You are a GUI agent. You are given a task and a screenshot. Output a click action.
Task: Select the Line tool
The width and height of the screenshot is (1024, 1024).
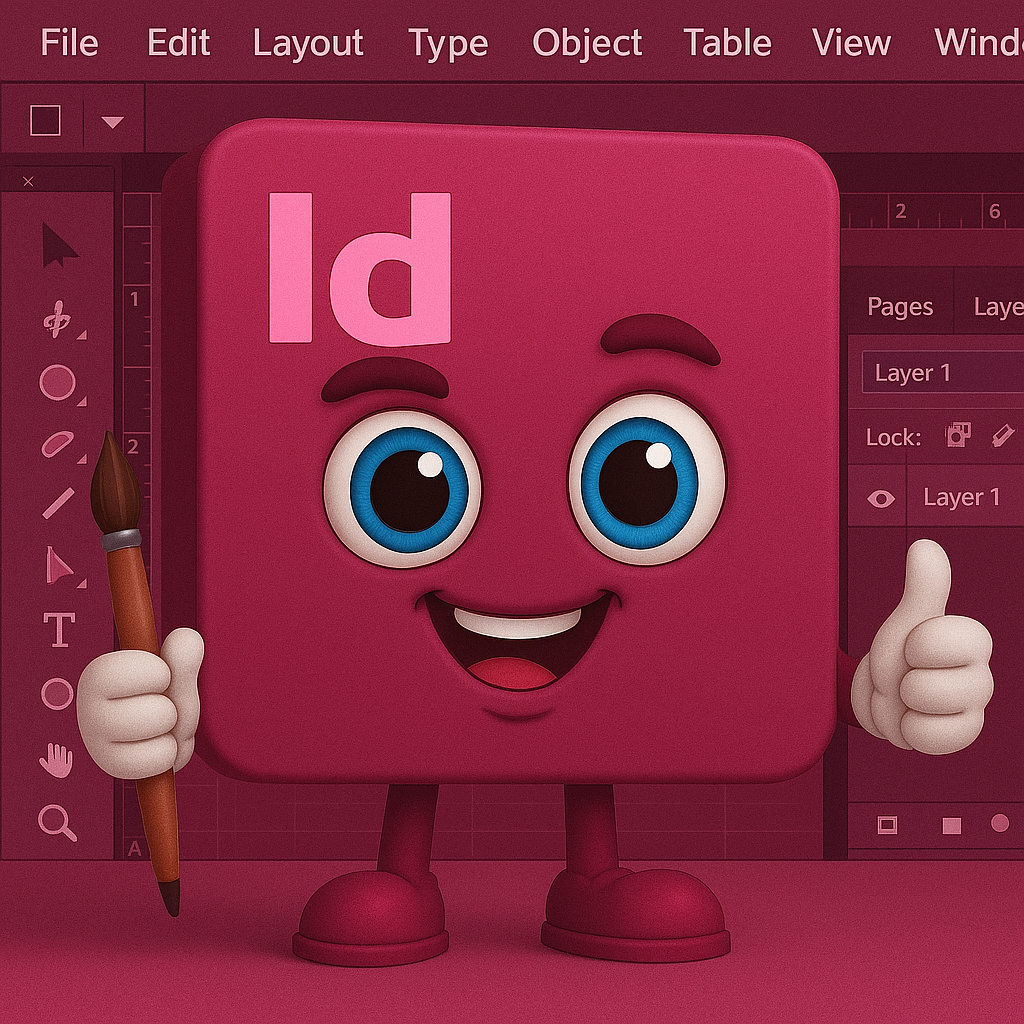pos(59,504)
